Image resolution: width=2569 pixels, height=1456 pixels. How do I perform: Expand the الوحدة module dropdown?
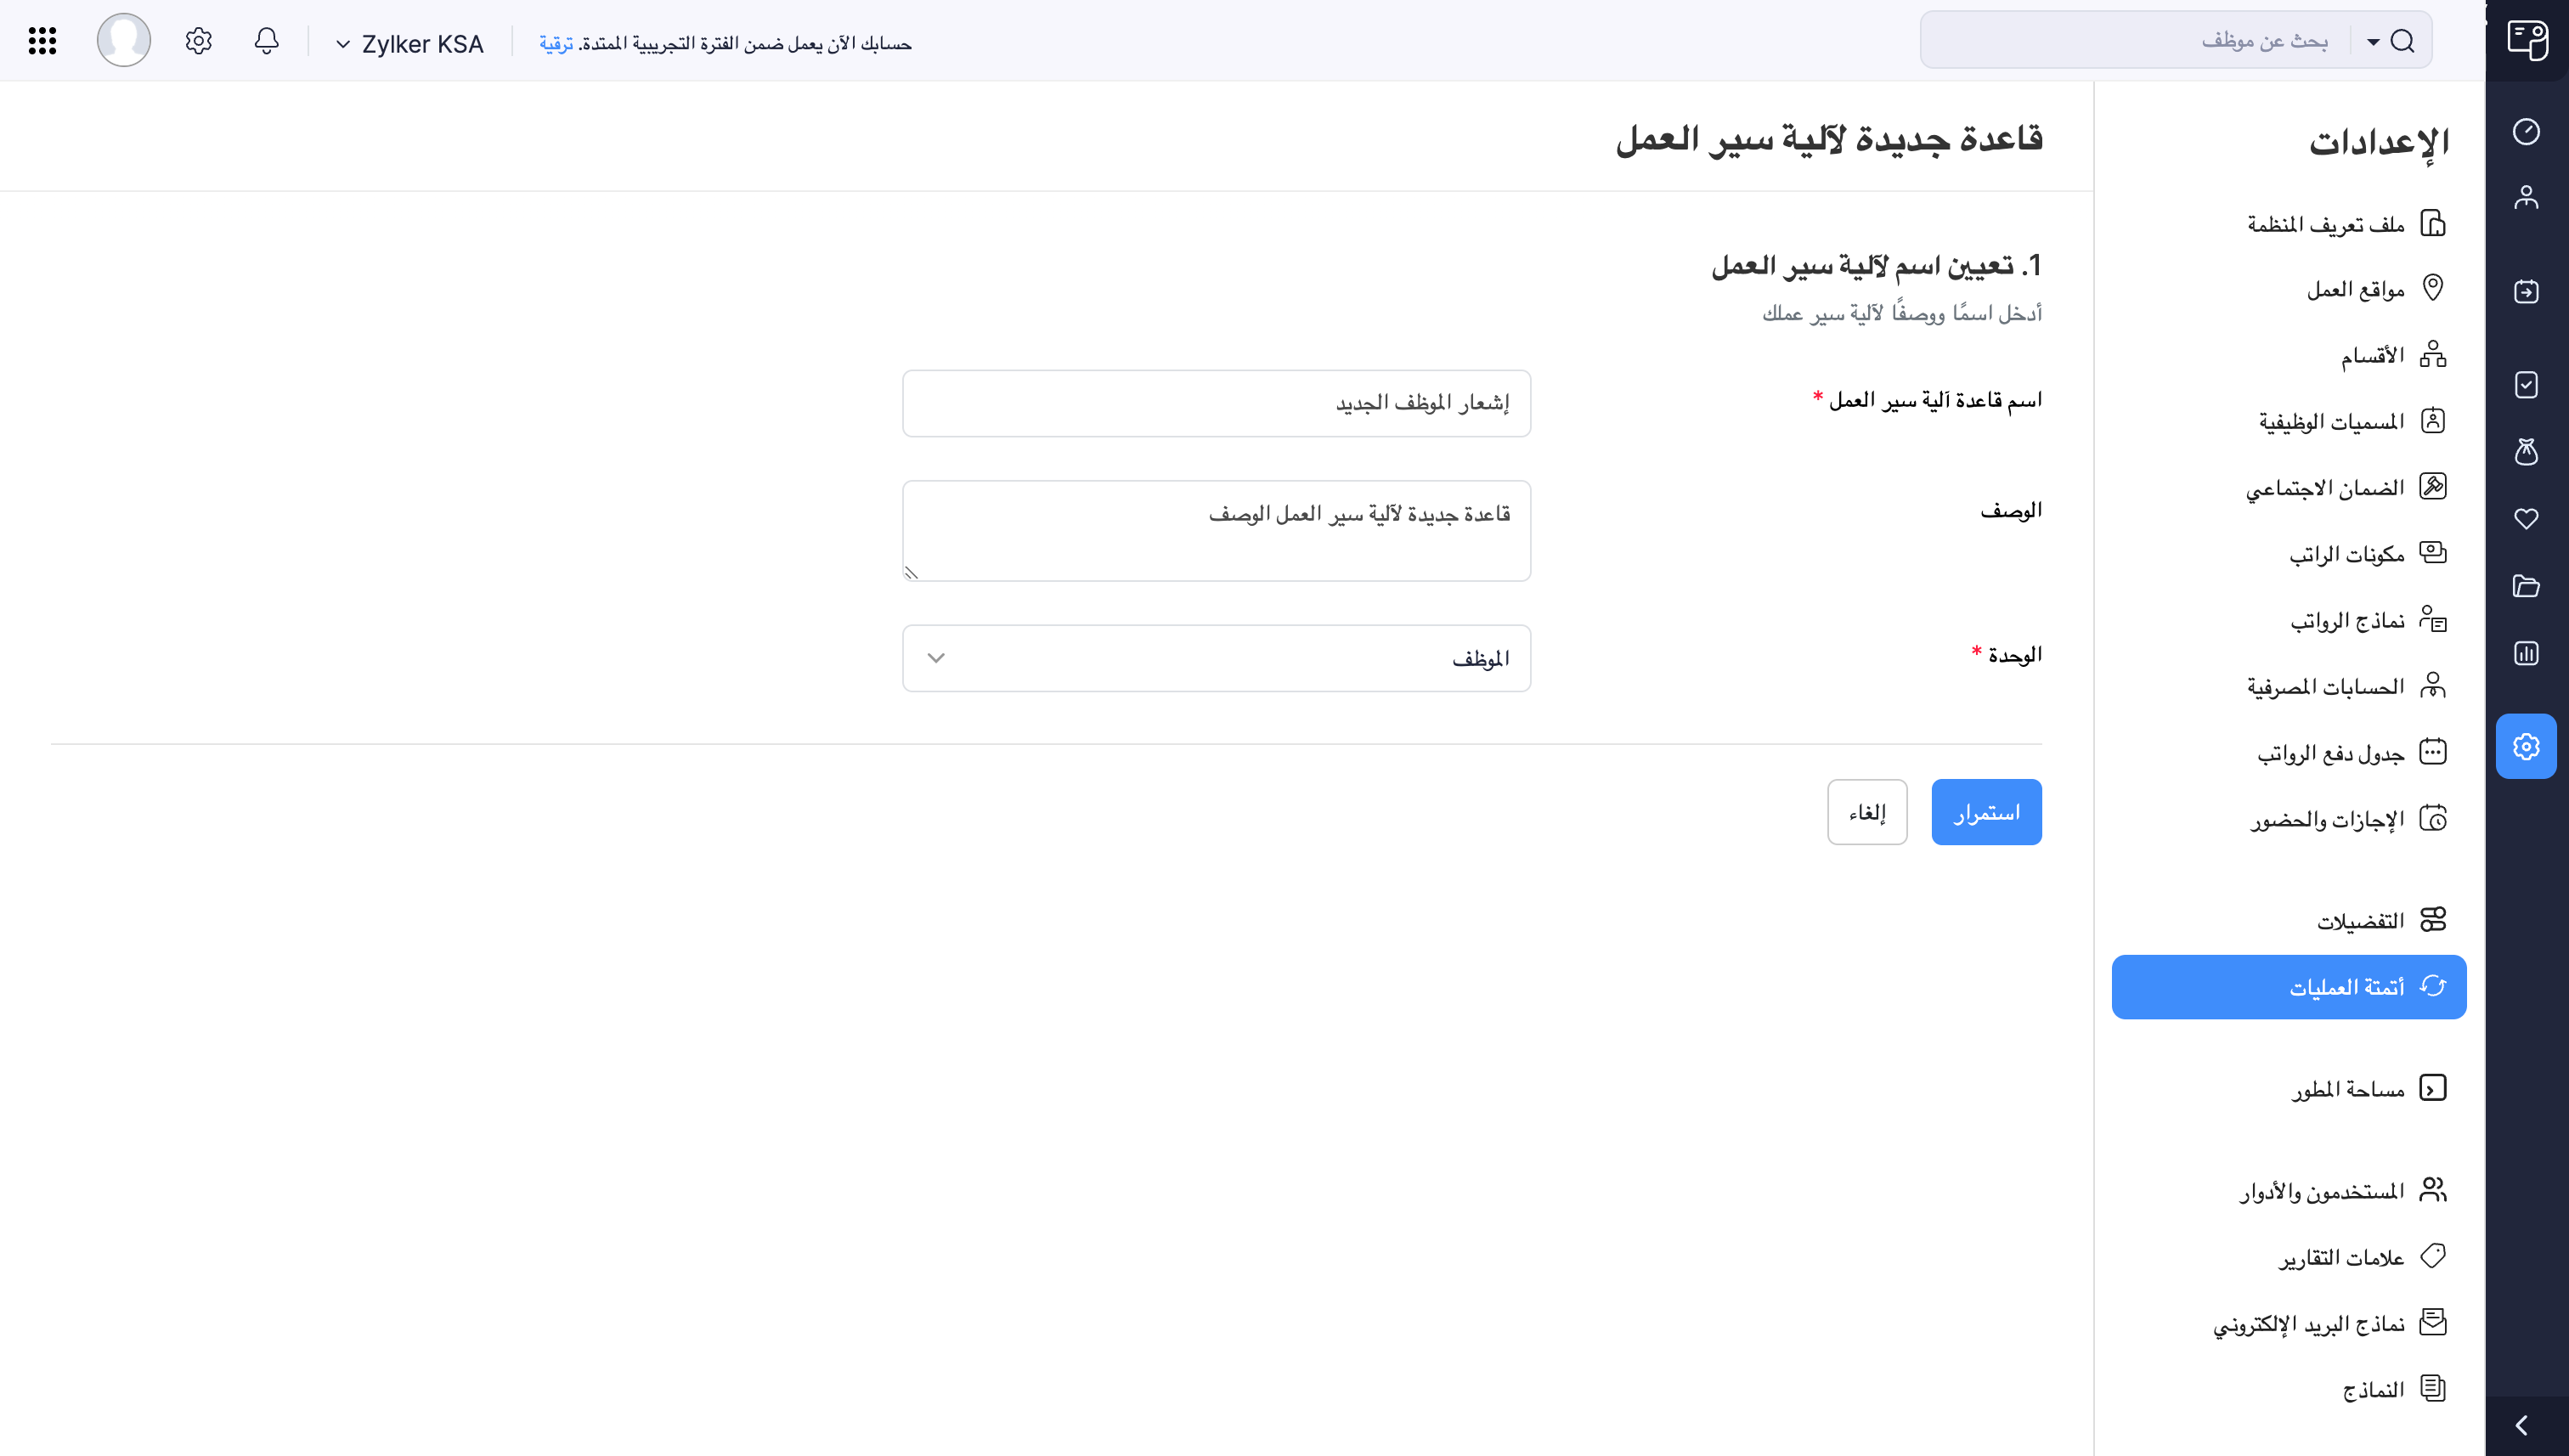[x=1216, y=658]
